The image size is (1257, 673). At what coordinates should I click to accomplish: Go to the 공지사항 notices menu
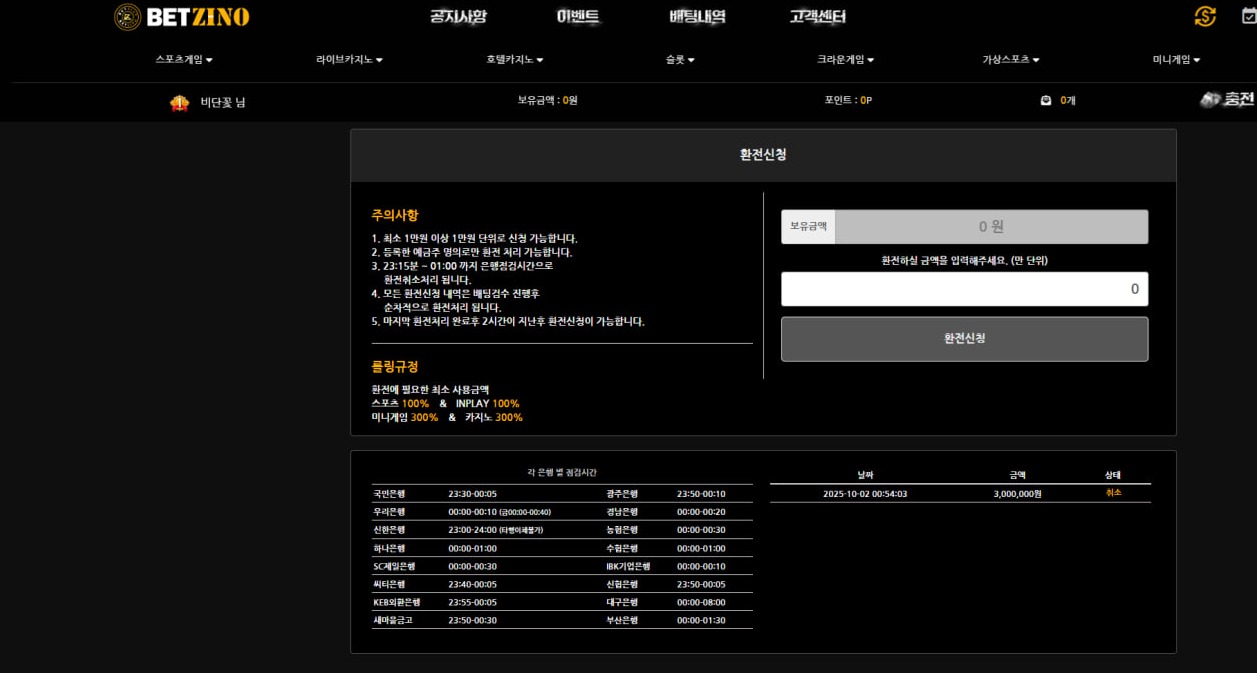click(458, 17)
